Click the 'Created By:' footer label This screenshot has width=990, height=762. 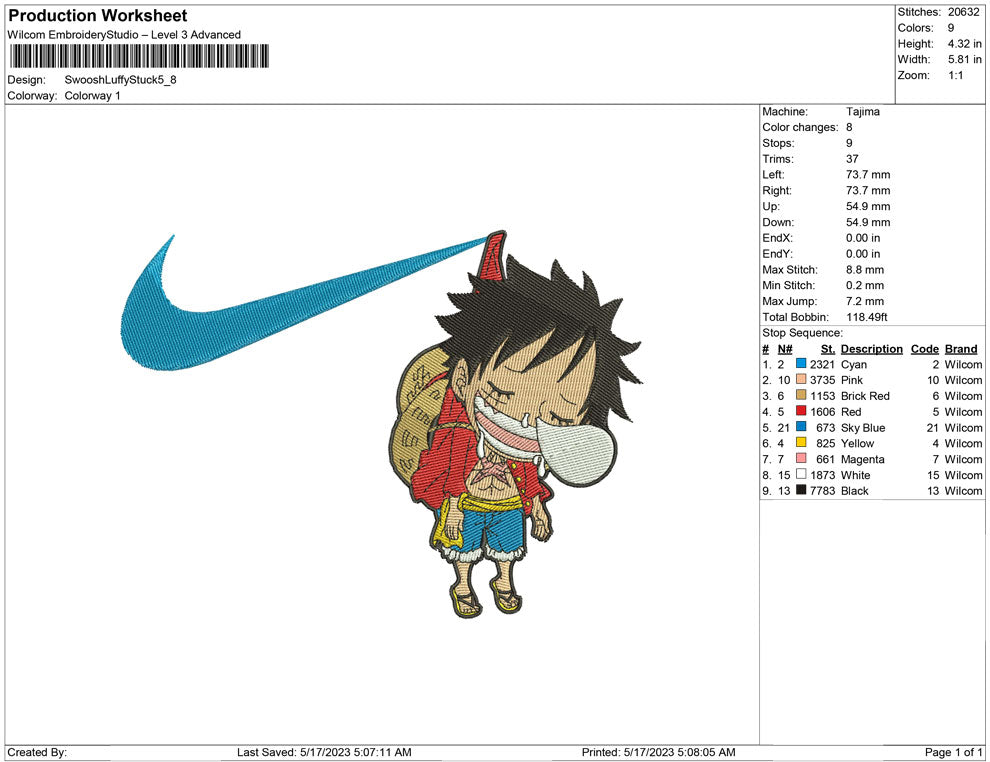(x=37, y=752)
